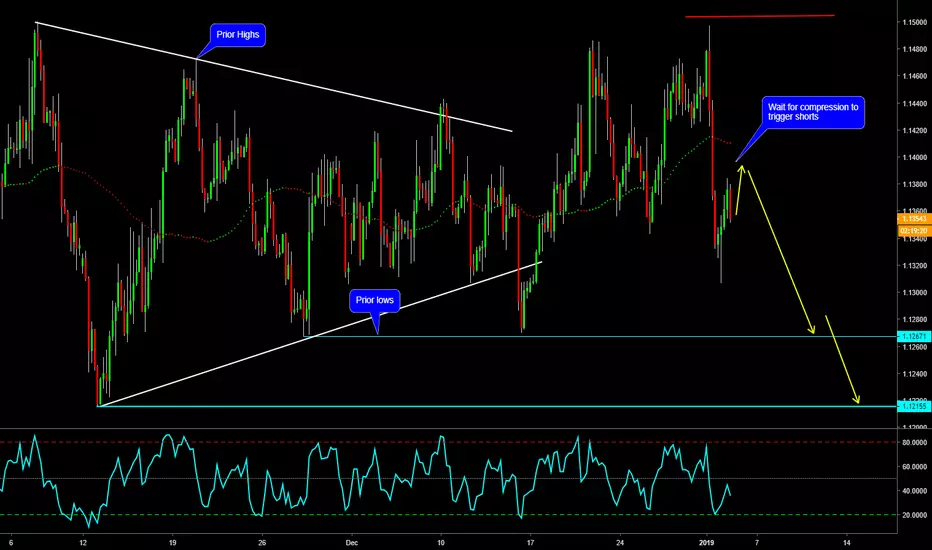Select the red horizontal line above the highs

click(760, 16)
